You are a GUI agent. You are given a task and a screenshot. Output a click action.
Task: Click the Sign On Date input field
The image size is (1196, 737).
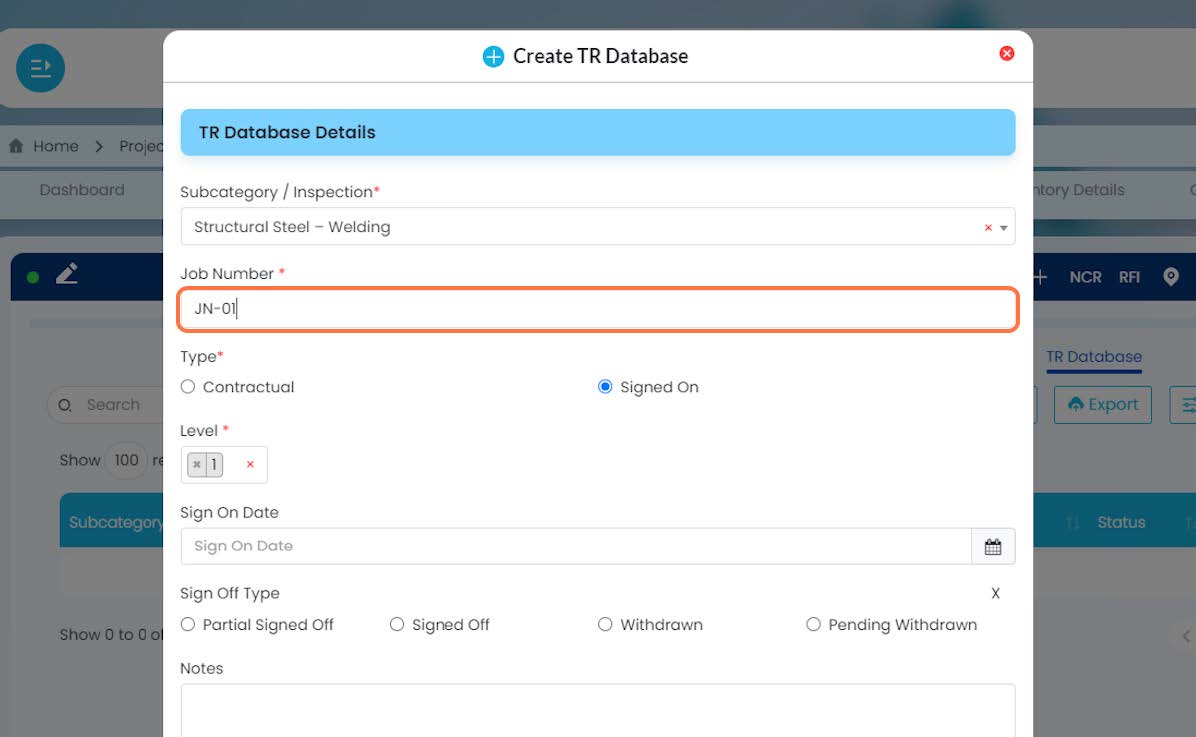pos(576,546)
